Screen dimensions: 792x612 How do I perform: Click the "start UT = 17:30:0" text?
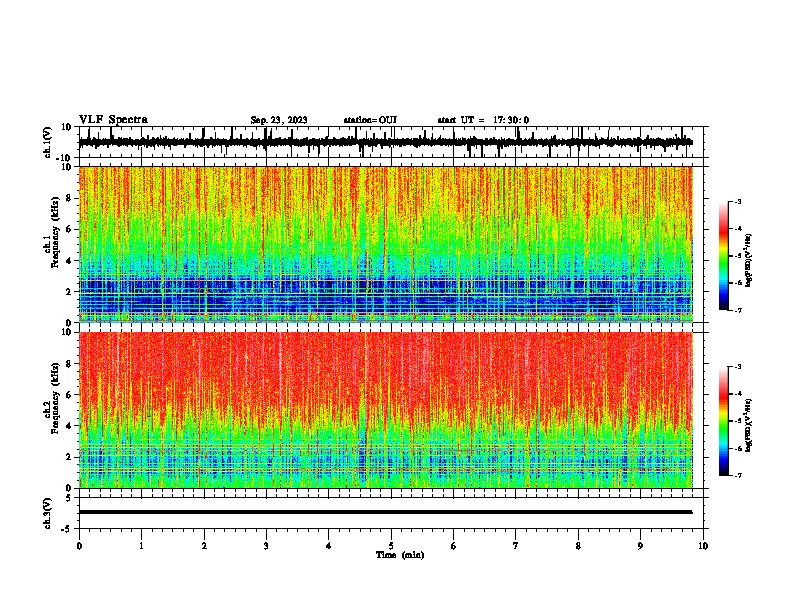click(483, 120)
